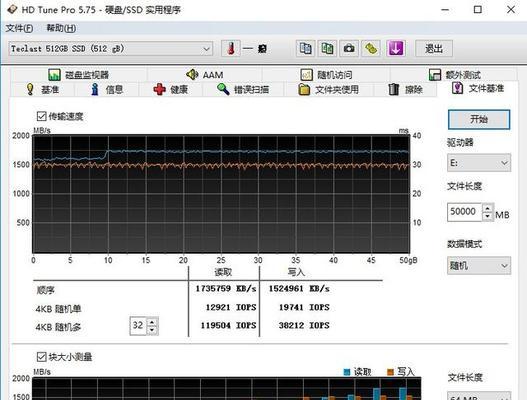Switch to 基准 tab
Viewport: 527px width, 400px height.
[x=43, y=89]
